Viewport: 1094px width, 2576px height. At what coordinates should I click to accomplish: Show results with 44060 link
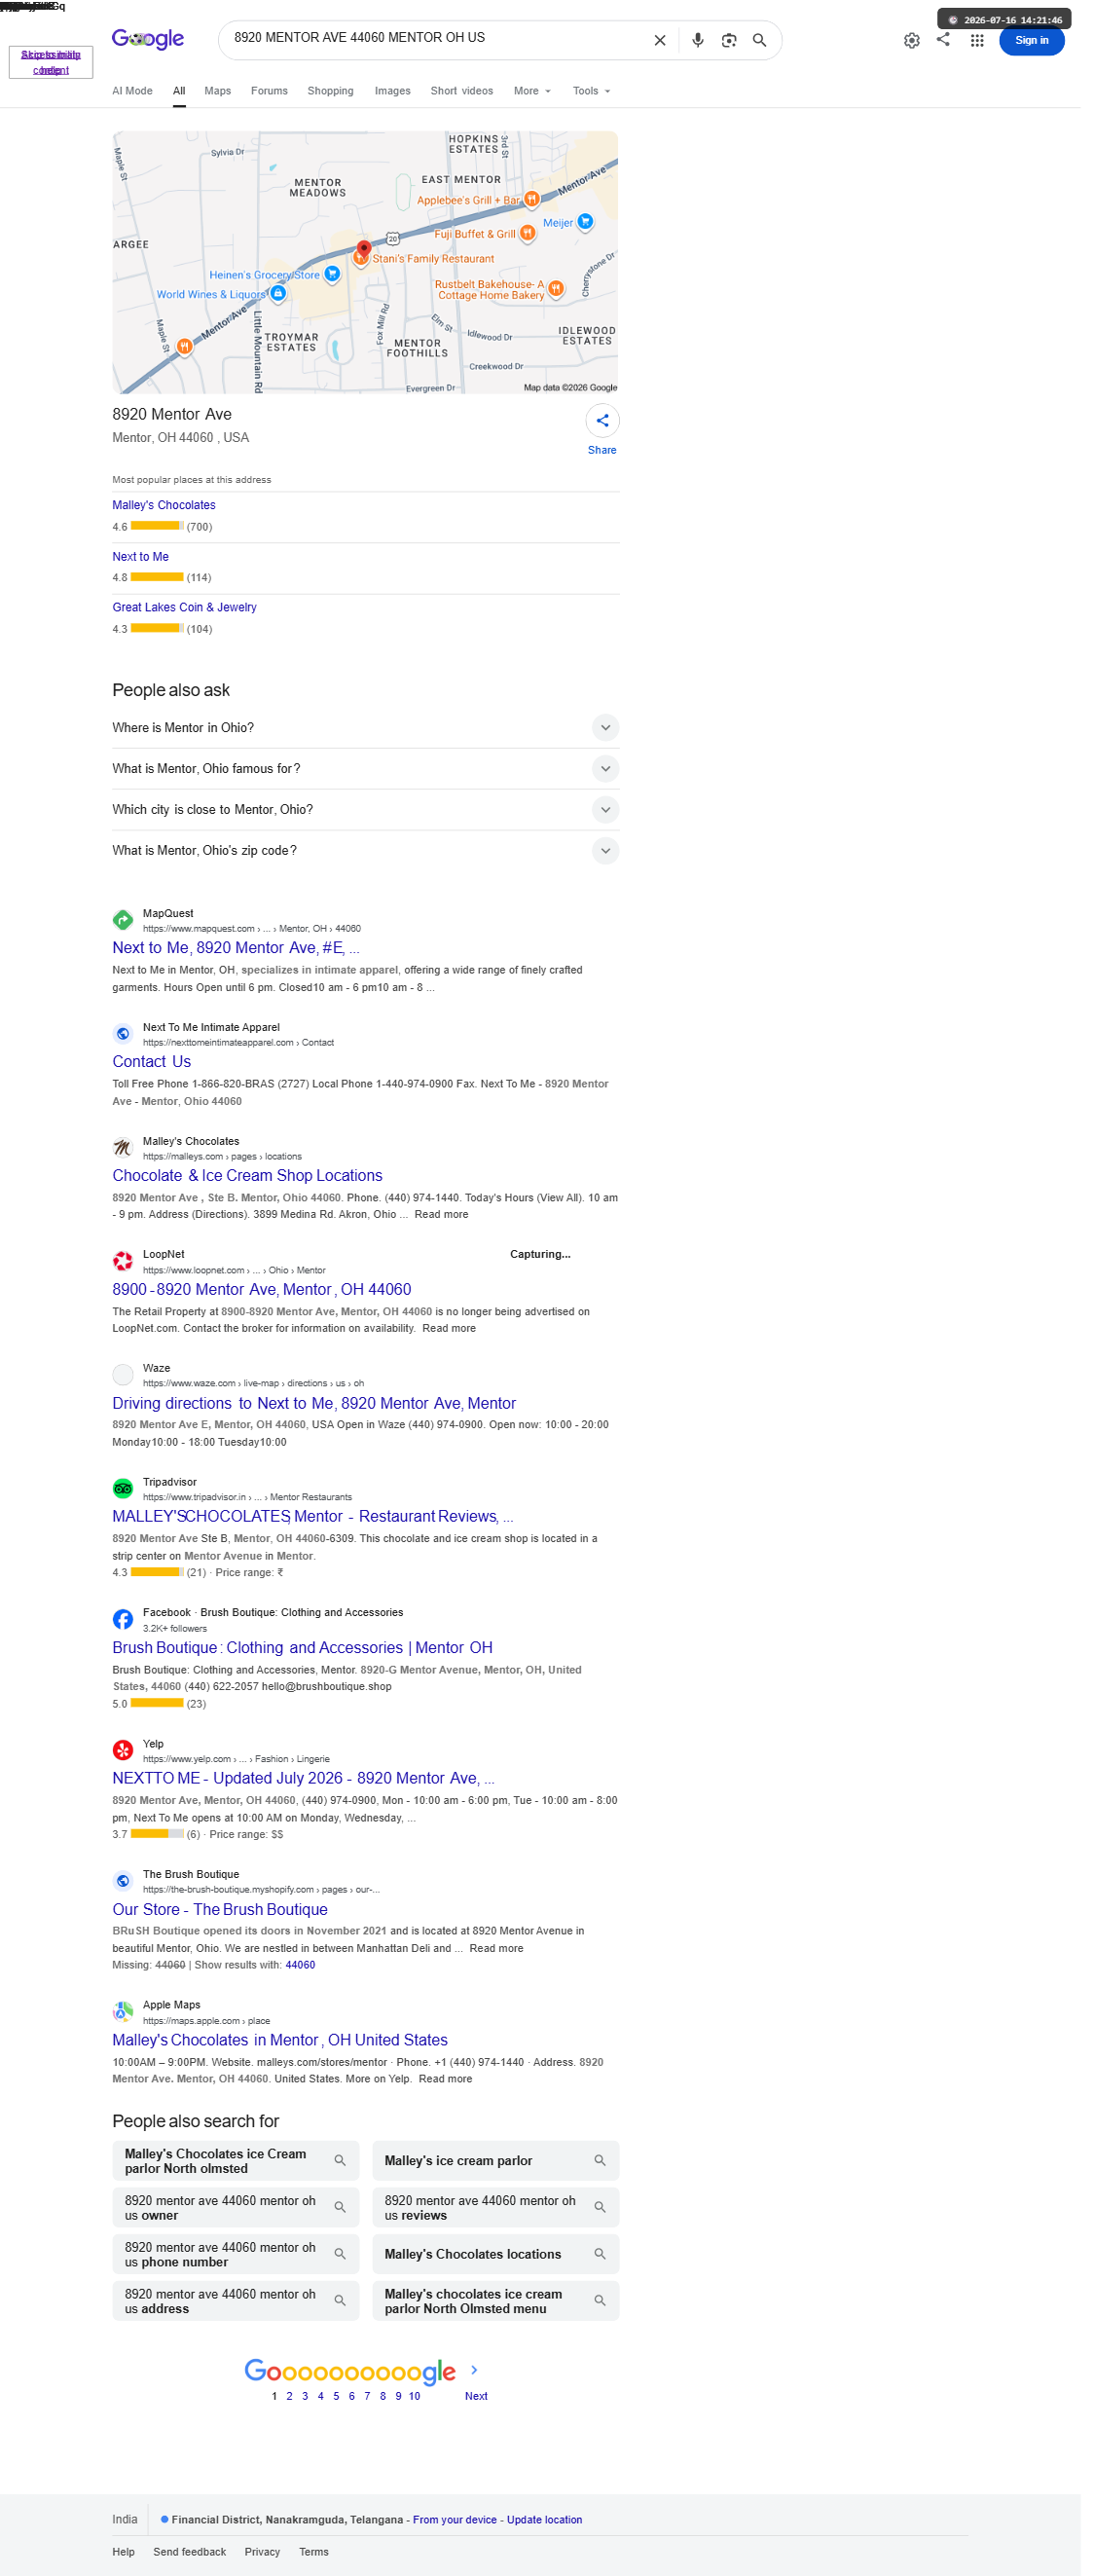[x=300, y=1964]
